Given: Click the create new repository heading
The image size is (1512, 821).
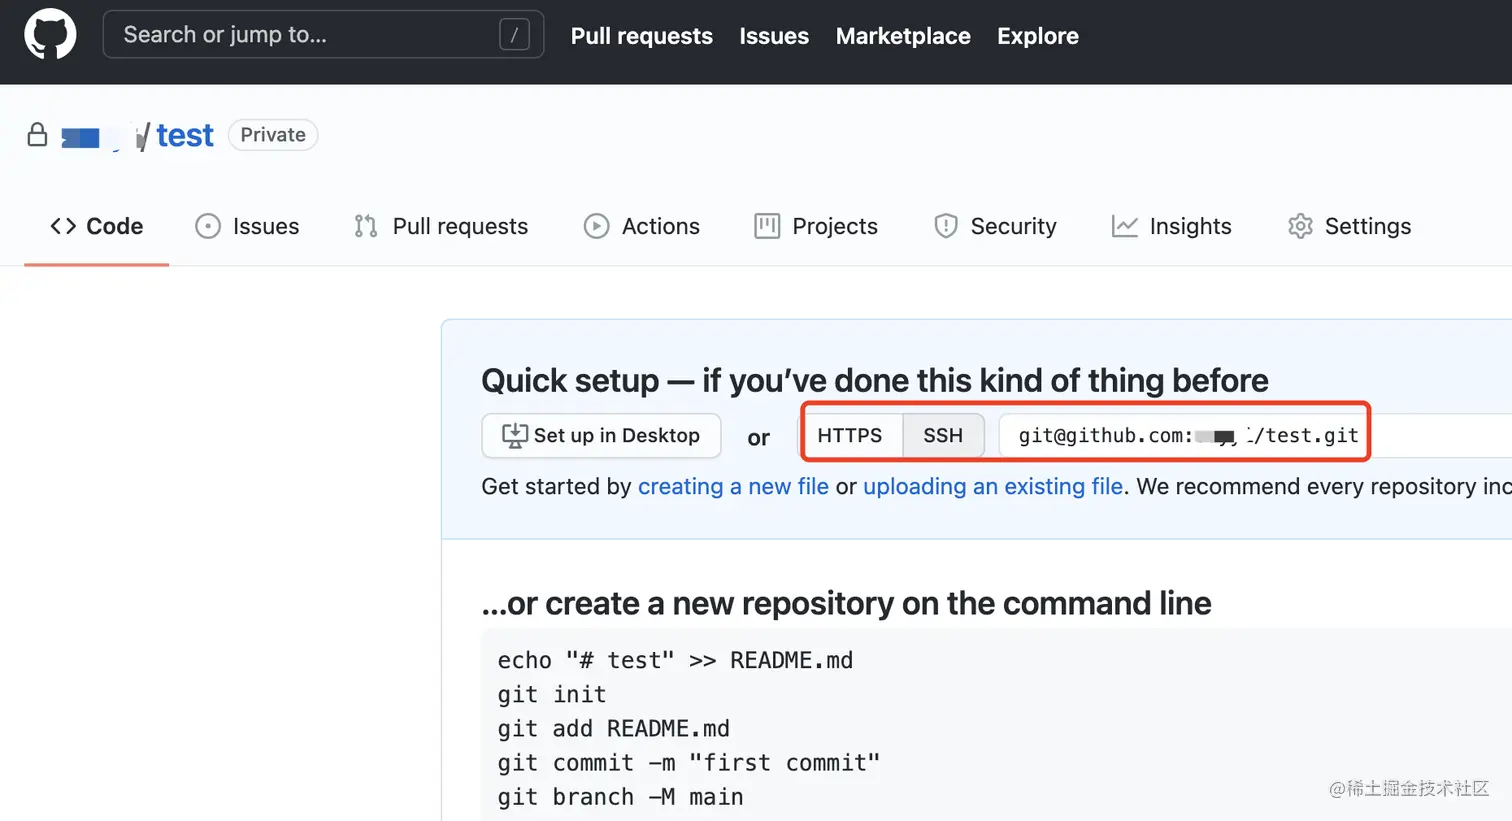Looking at the screenshot, I should 846,604.
